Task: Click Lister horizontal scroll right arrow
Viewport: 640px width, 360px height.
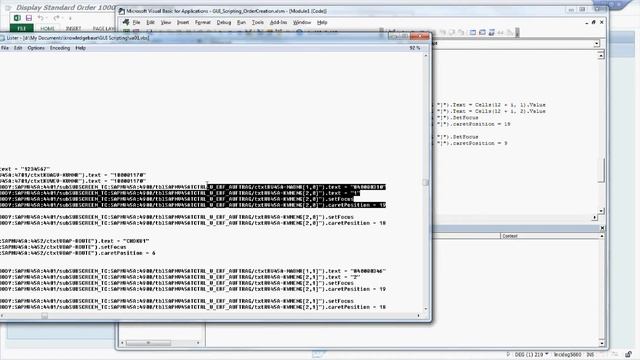Action: tap(418, 316)
